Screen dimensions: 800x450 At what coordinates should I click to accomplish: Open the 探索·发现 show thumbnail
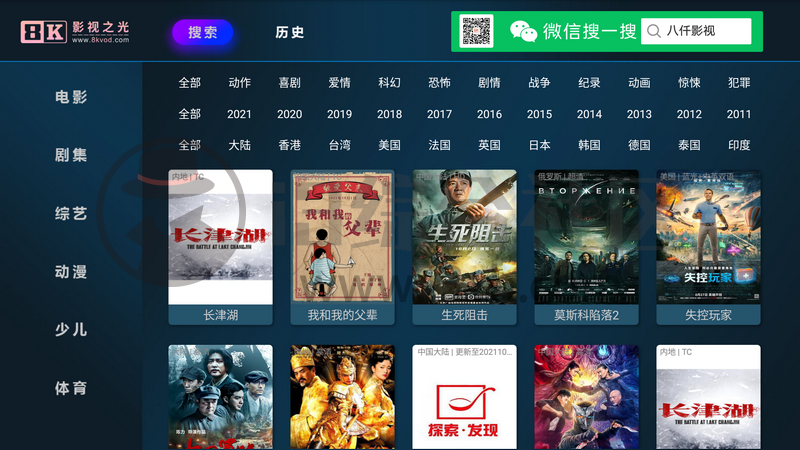(x=464, y=397)
